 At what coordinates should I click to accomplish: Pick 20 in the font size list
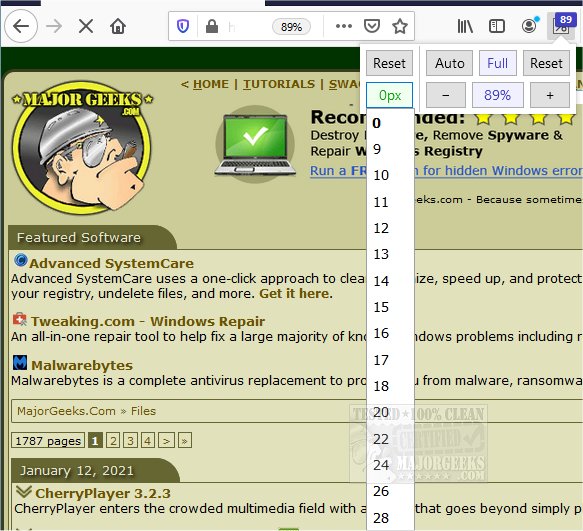(x=390, y=412)
